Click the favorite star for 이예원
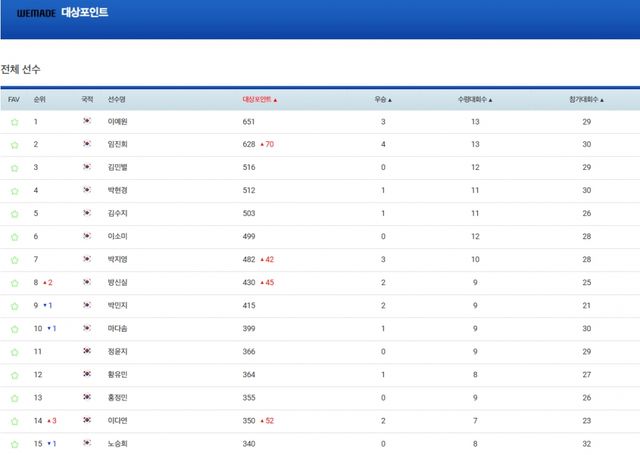This screenshot has height=455, width=640. click(14, 122)
